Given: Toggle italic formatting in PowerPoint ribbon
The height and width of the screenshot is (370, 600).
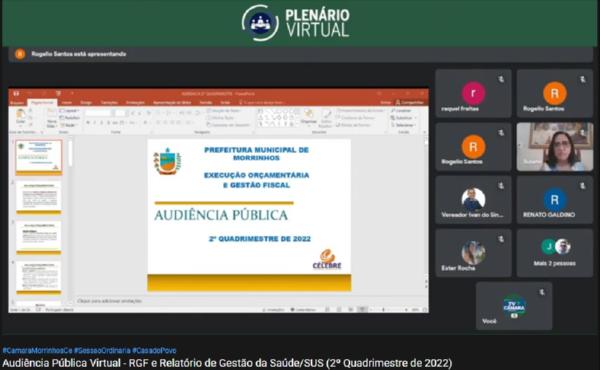Looking at the screenshot, I should (x=95, y=123).
